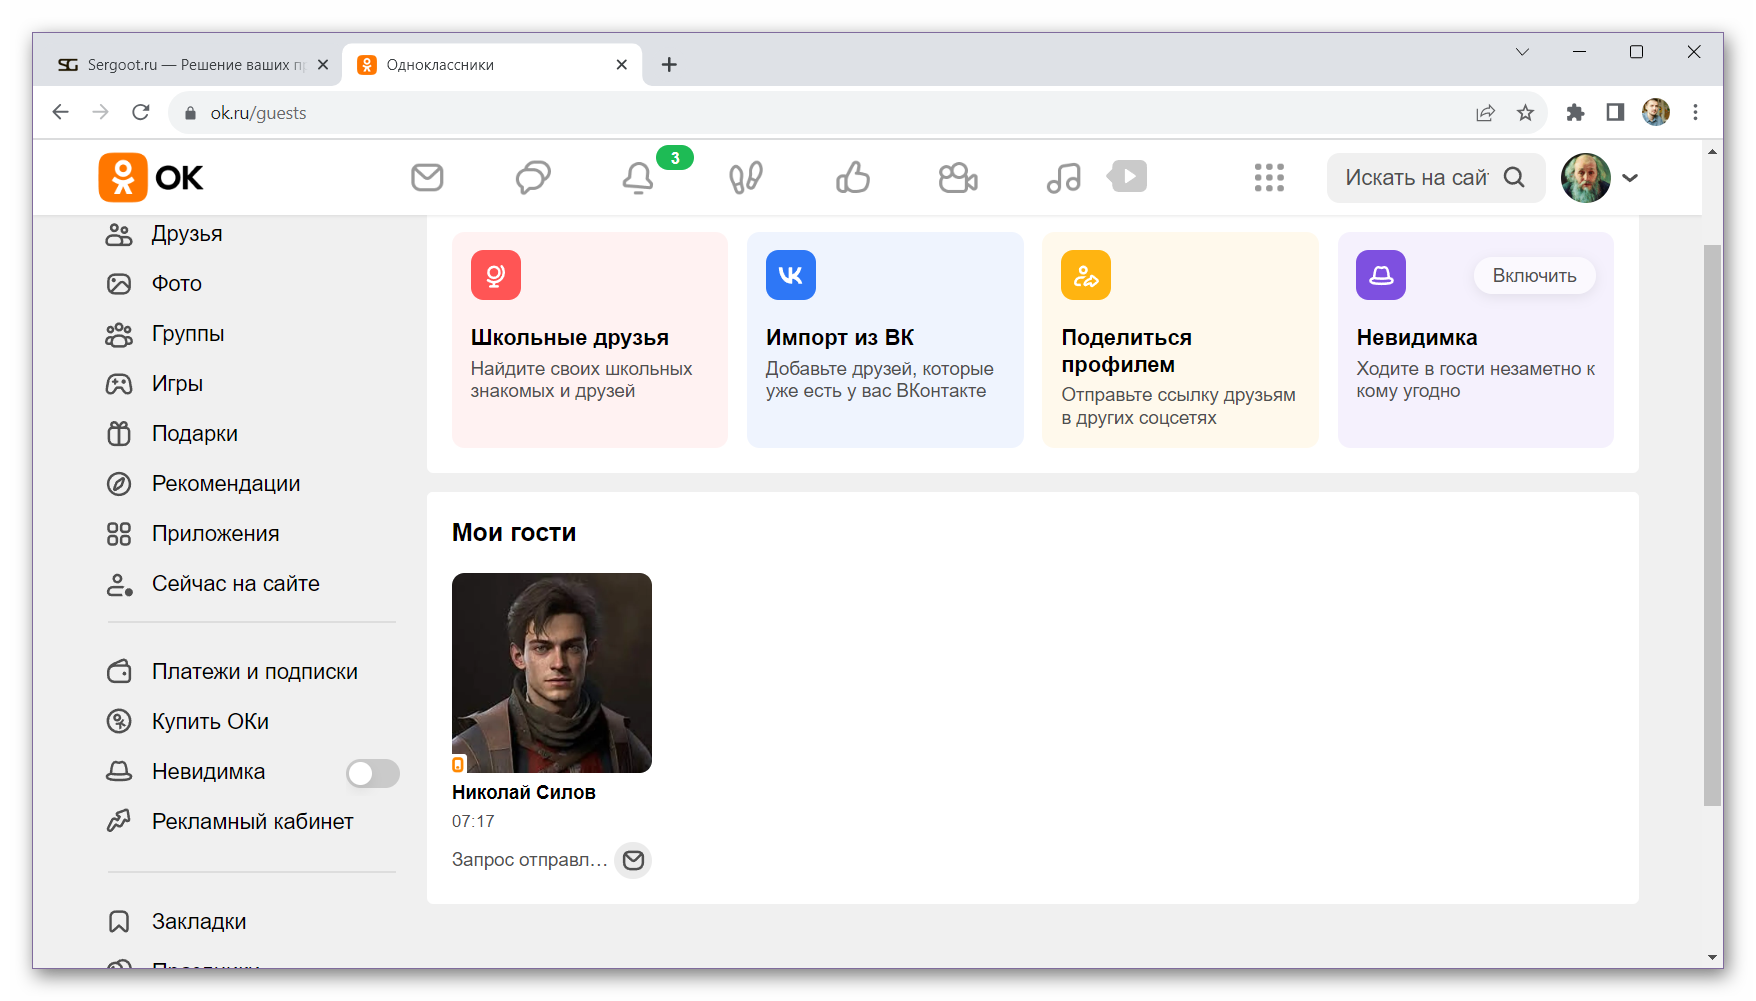Click the thumbs-up events icon
The height and width of the screenshot is (1001, 1756).
click(852, 178)
